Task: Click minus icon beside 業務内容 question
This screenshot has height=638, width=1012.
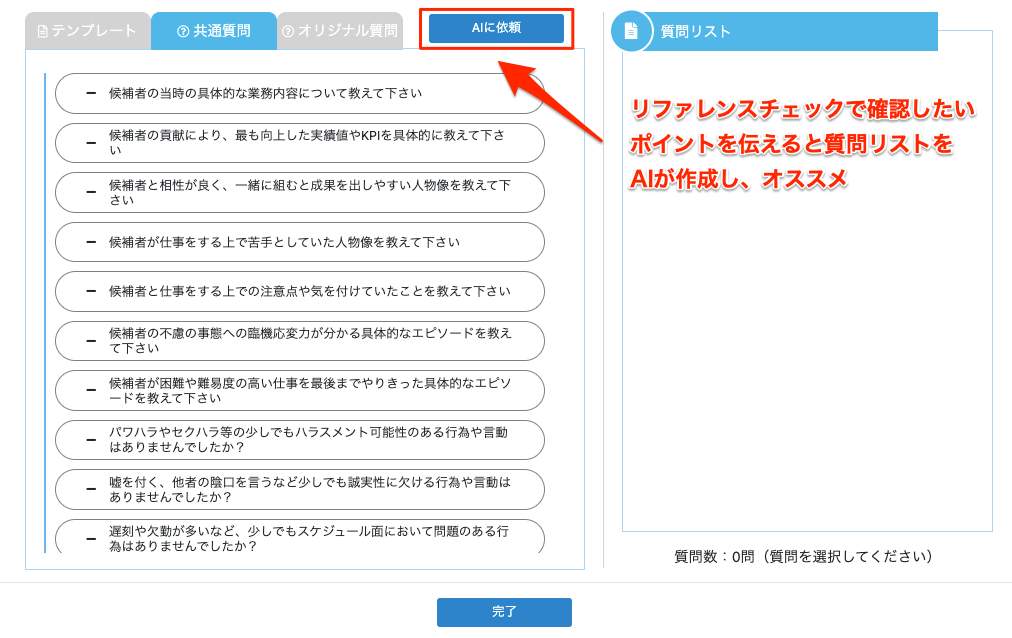Action: (91, 94)
